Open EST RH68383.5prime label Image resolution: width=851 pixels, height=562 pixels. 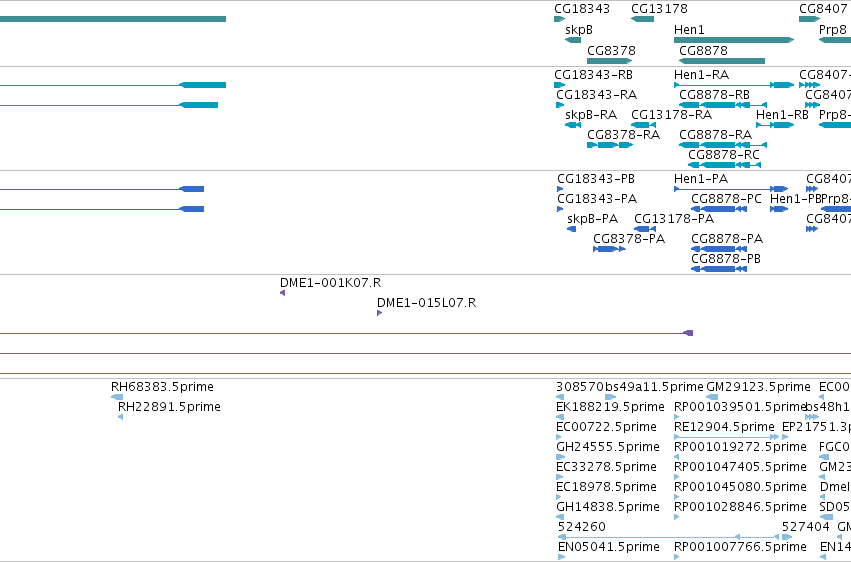(x=162, y=387)
